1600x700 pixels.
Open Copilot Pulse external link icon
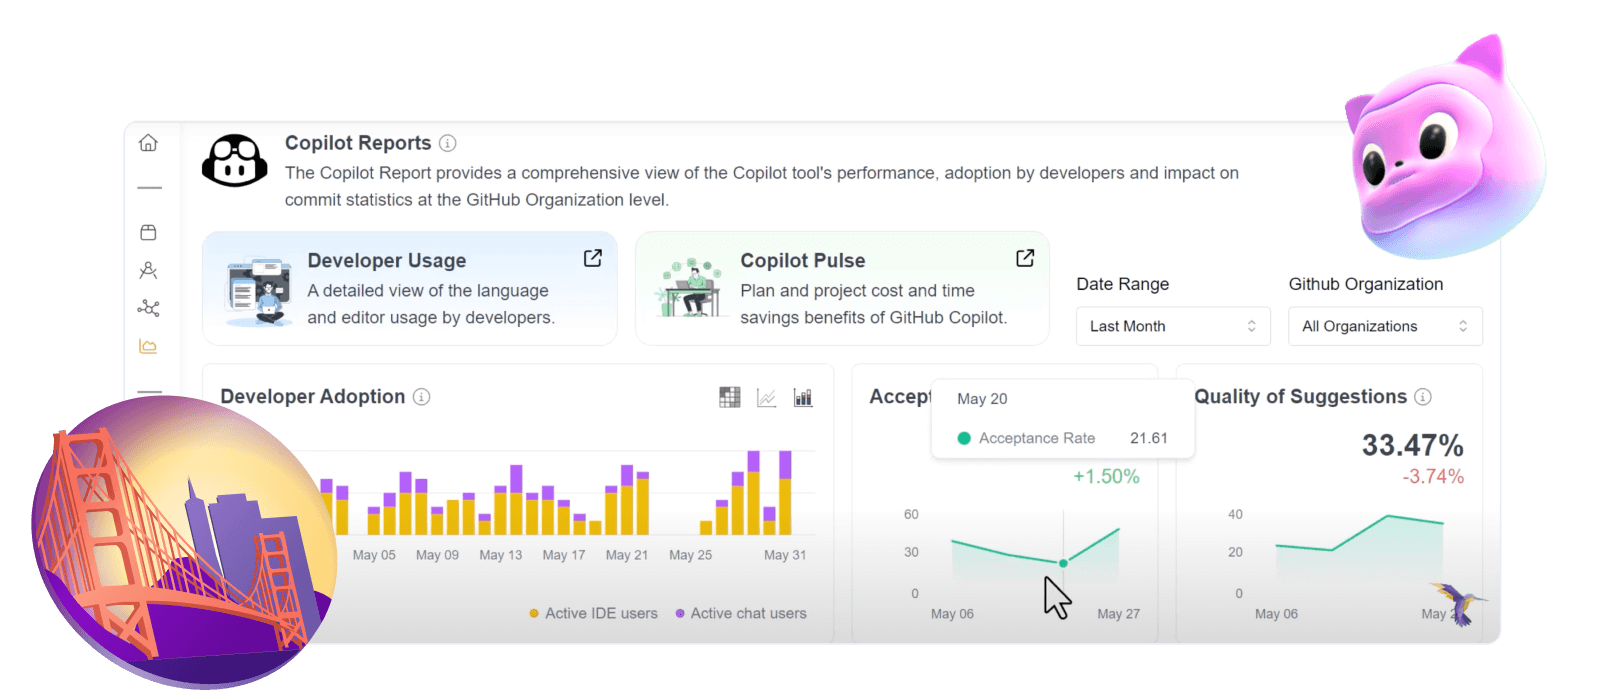1025,258
